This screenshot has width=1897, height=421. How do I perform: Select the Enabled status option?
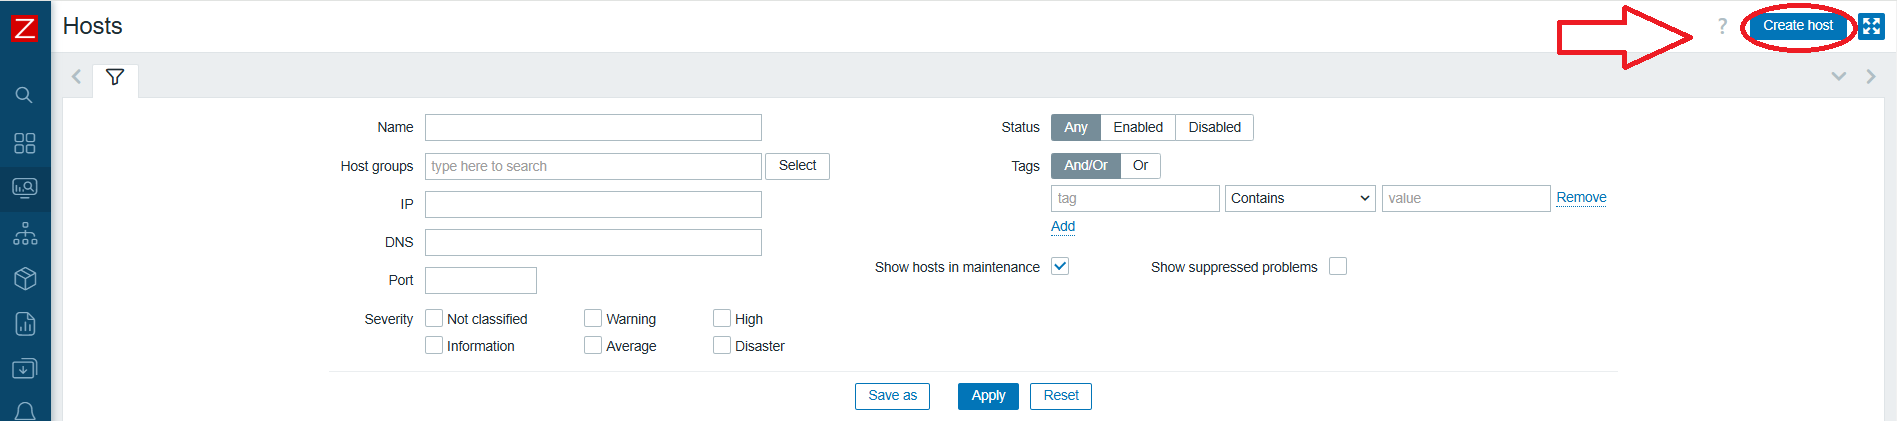click(1138, 127)
